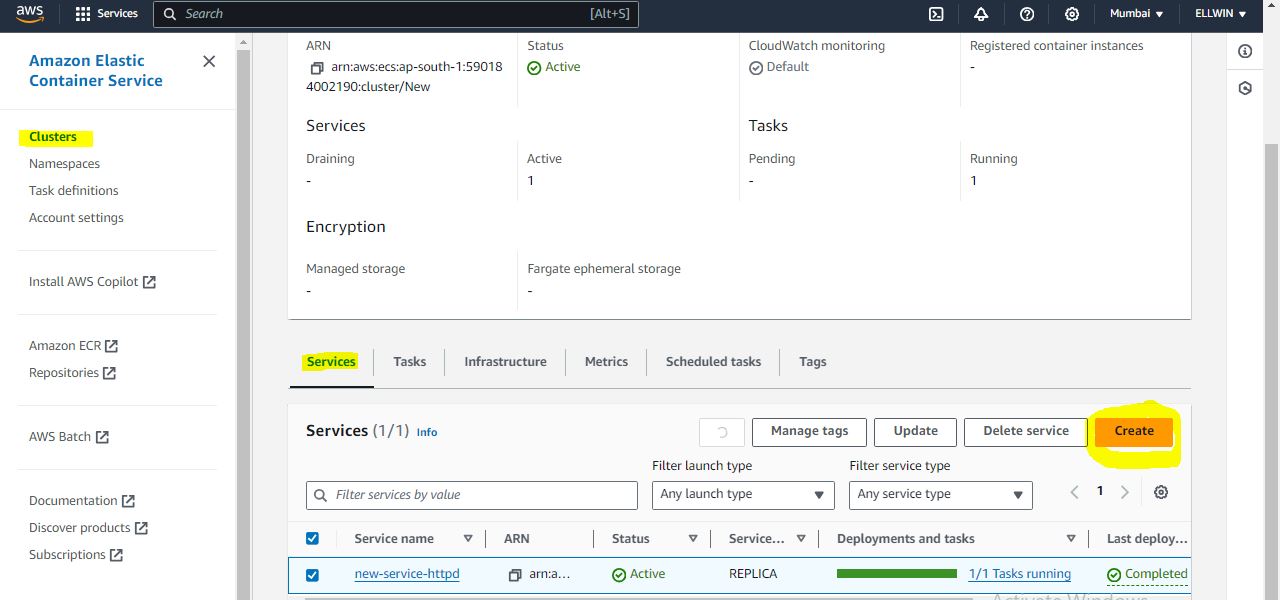This screenshot has width=1280, height=600.
Task: Open the Mumbai region selector
Action: coord(1137,14)
